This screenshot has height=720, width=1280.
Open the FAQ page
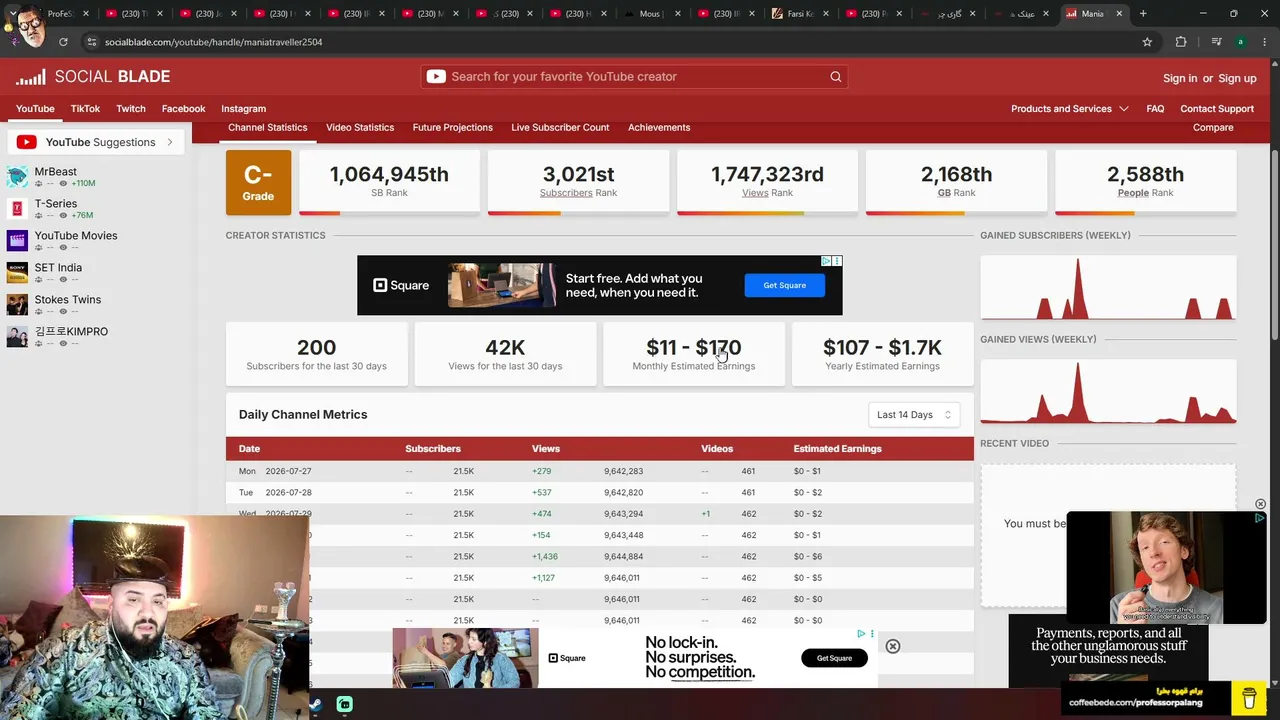tap(1155, 108)
